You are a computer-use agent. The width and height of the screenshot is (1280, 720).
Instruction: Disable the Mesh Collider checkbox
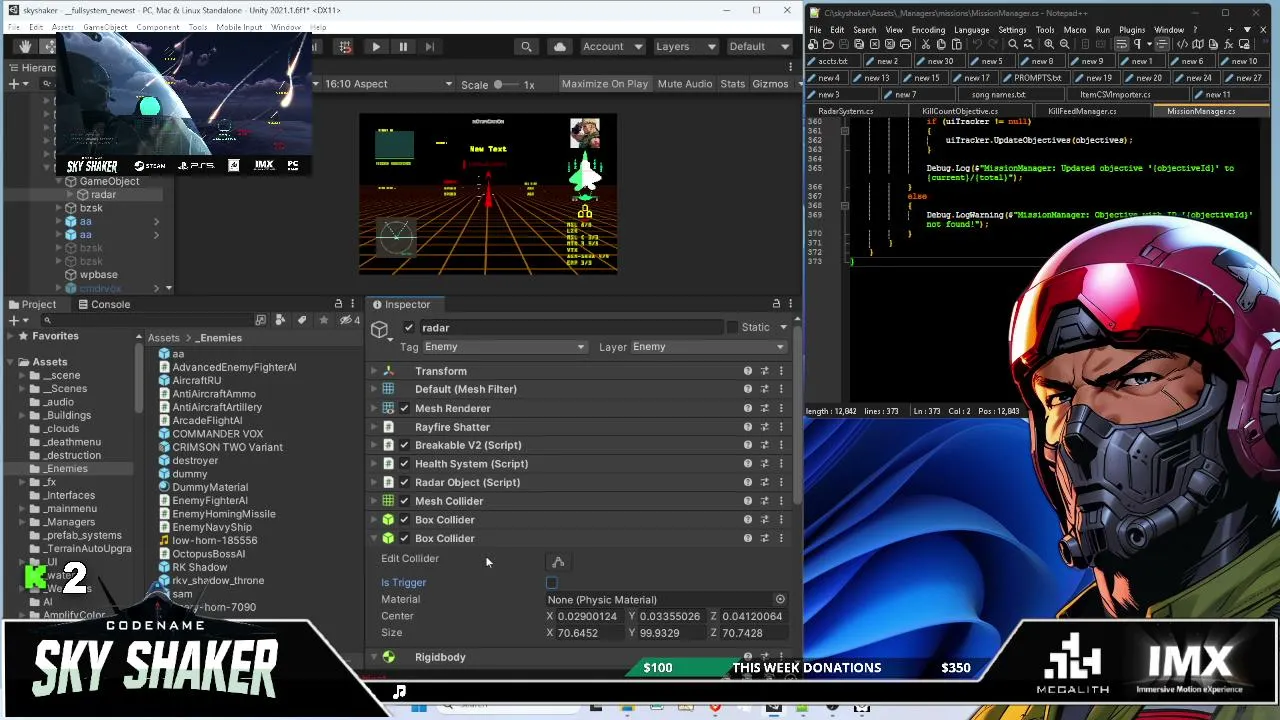tap(404, 501)
